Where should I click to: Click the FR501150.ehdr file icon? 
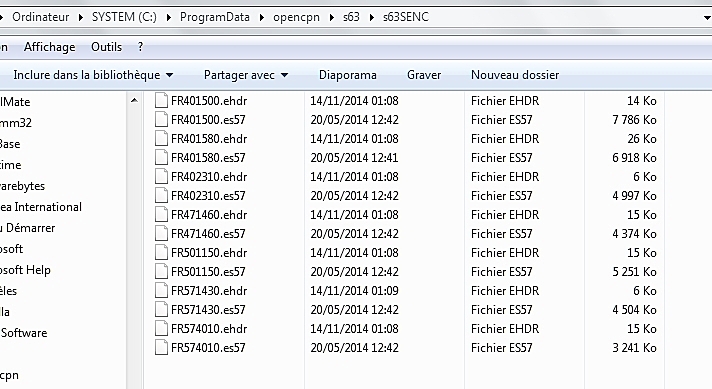pos(161,252)
